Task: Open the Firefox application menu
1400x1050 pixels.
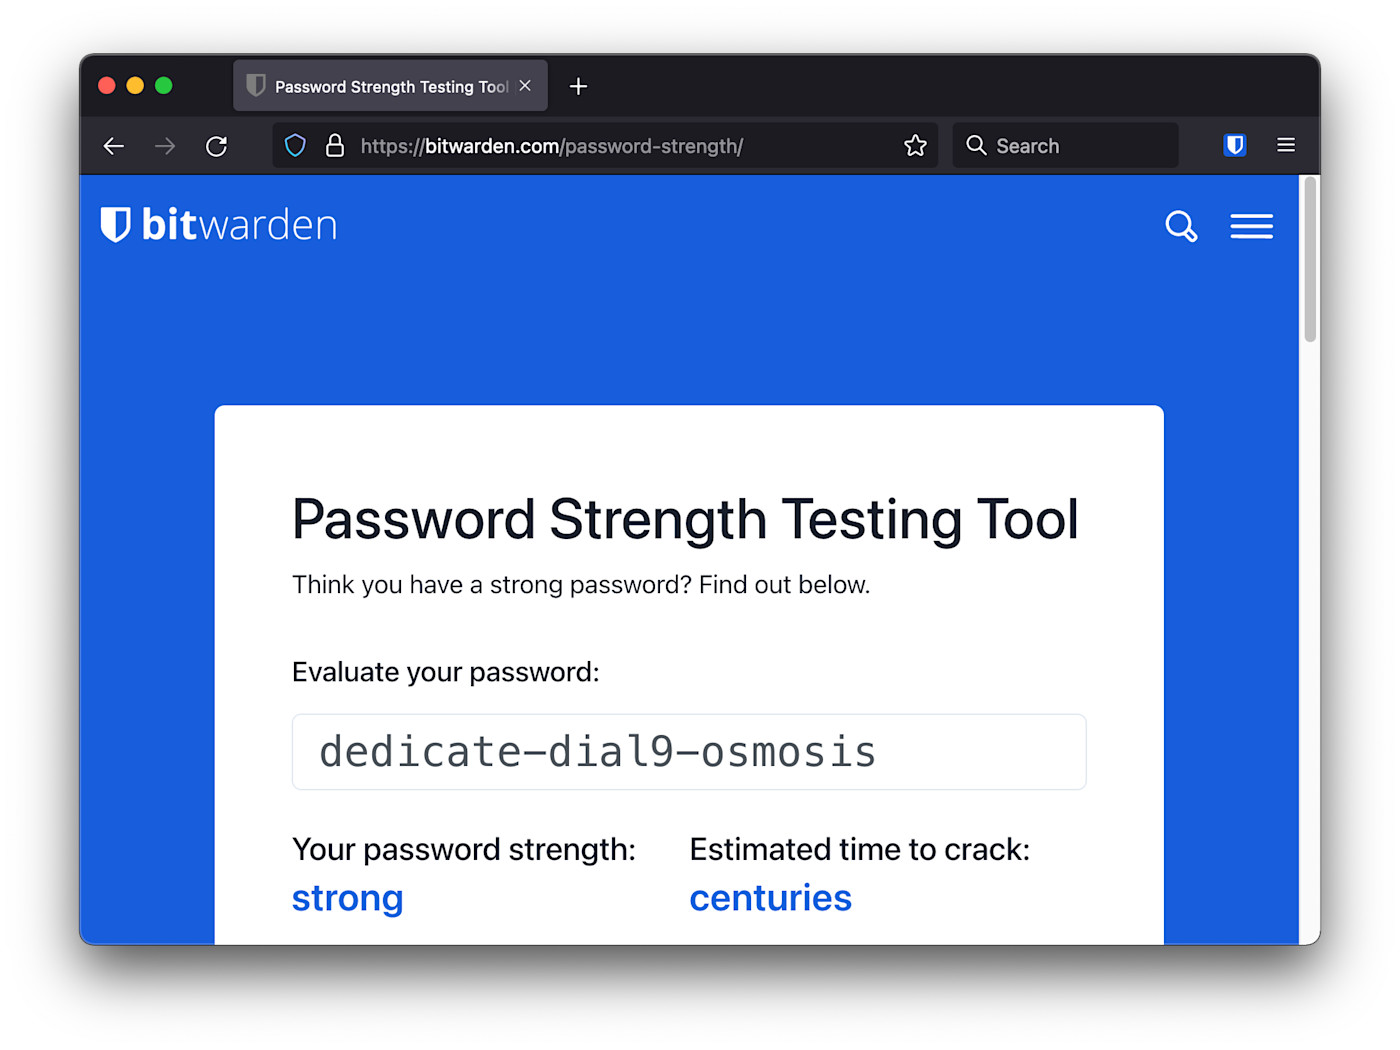Action: click(1286, 145)
